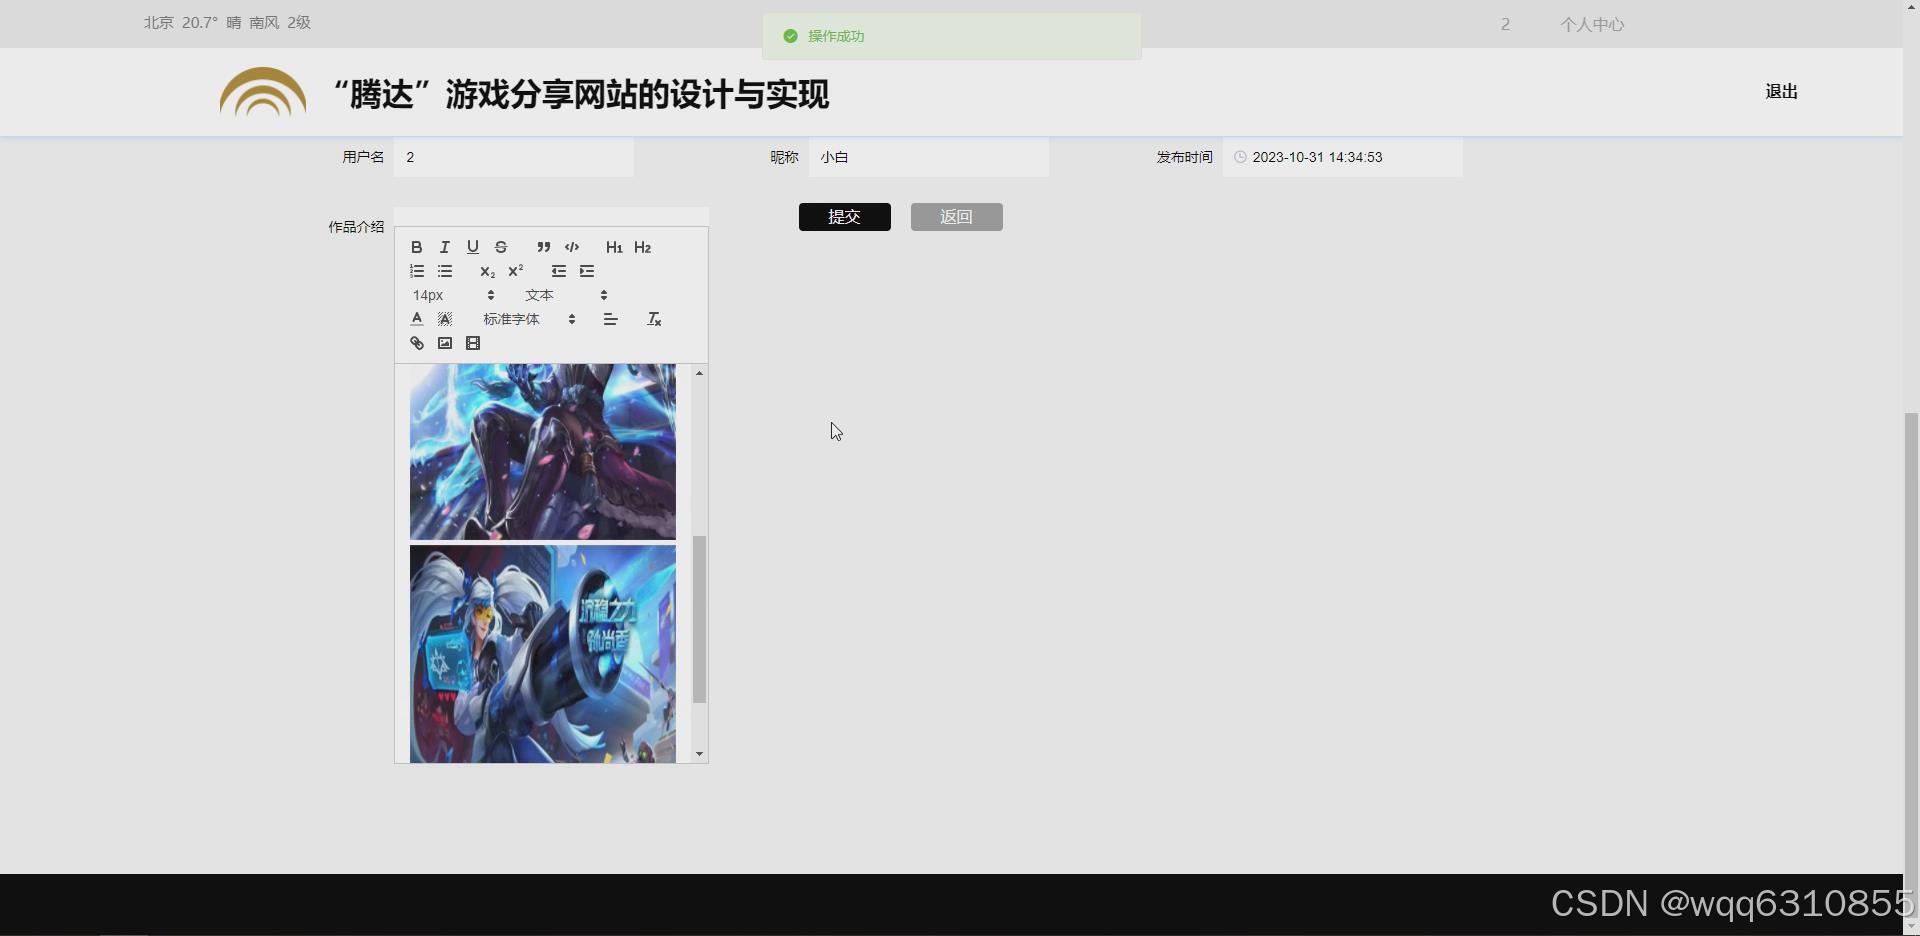Insert an image into the description

point(444,343)
